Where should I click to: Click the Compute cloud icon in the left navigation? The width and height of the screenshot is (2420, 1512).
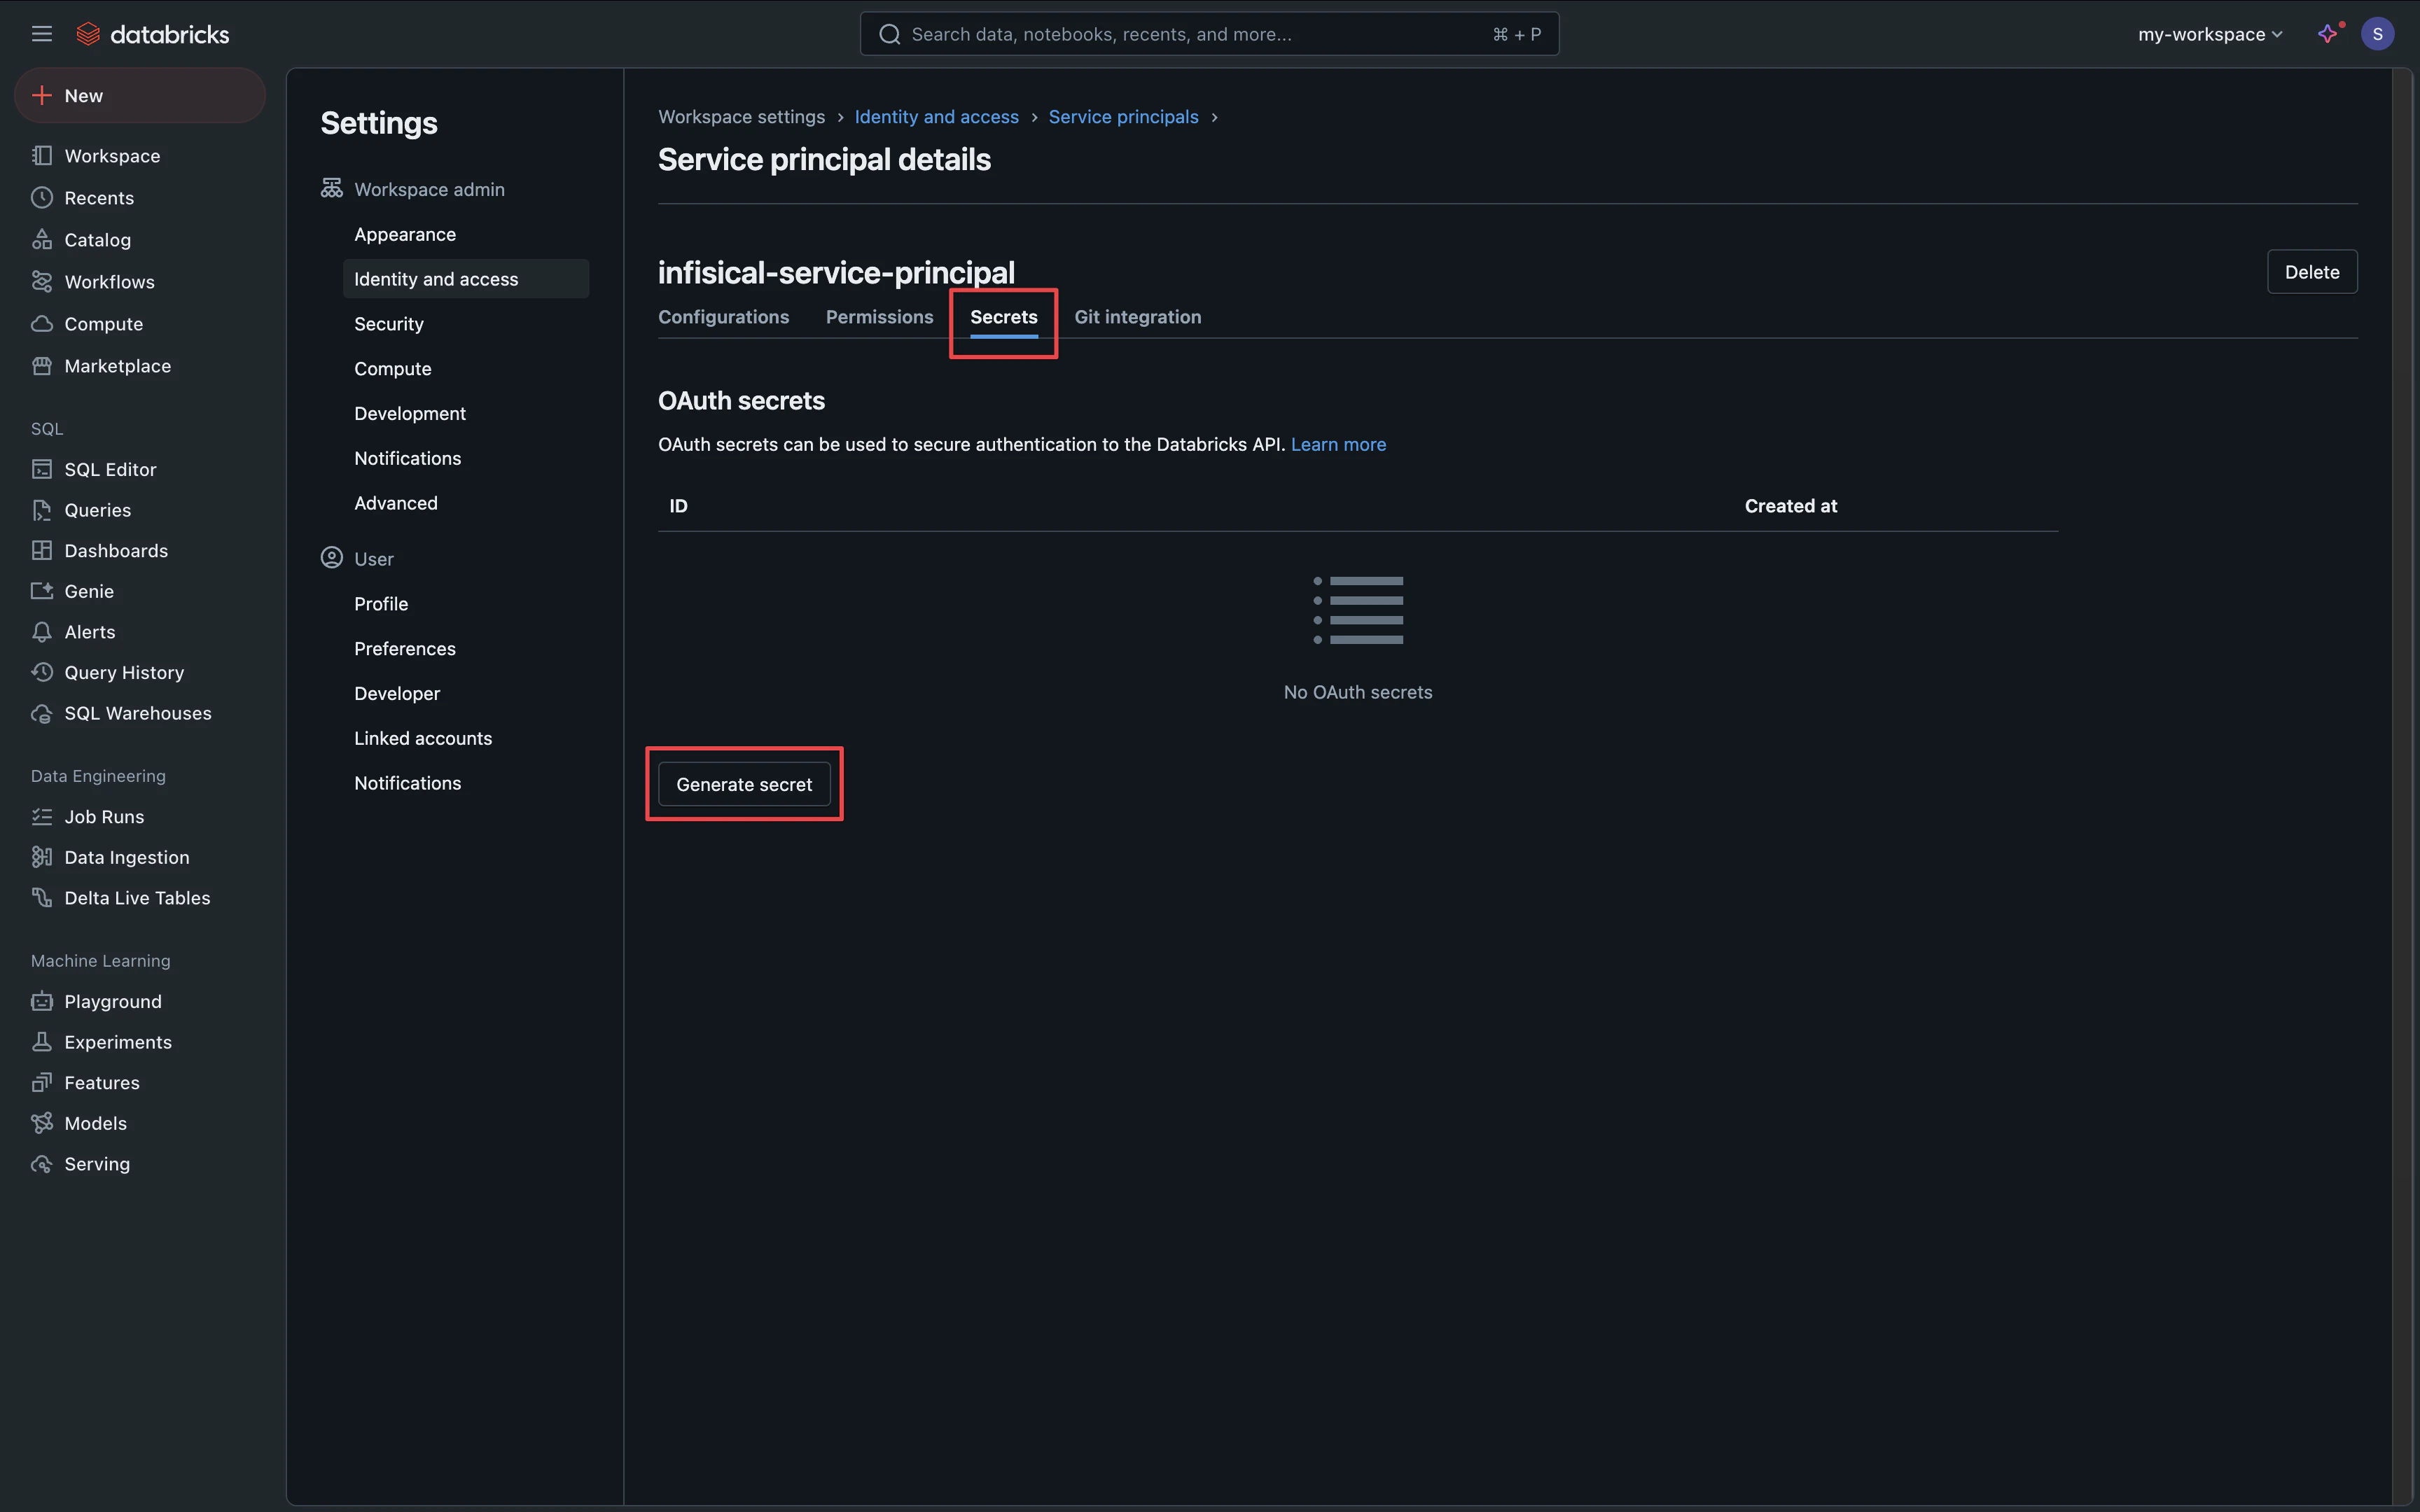(x=42, y=323)
